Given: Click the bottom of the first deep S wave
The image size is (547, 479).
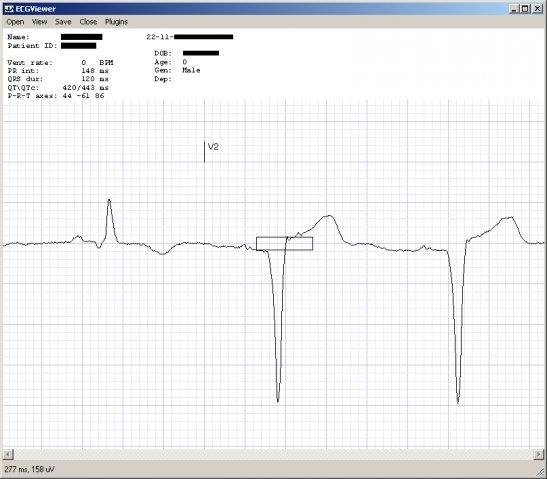Looking at the screenshot, I should [x=278, y=401].
